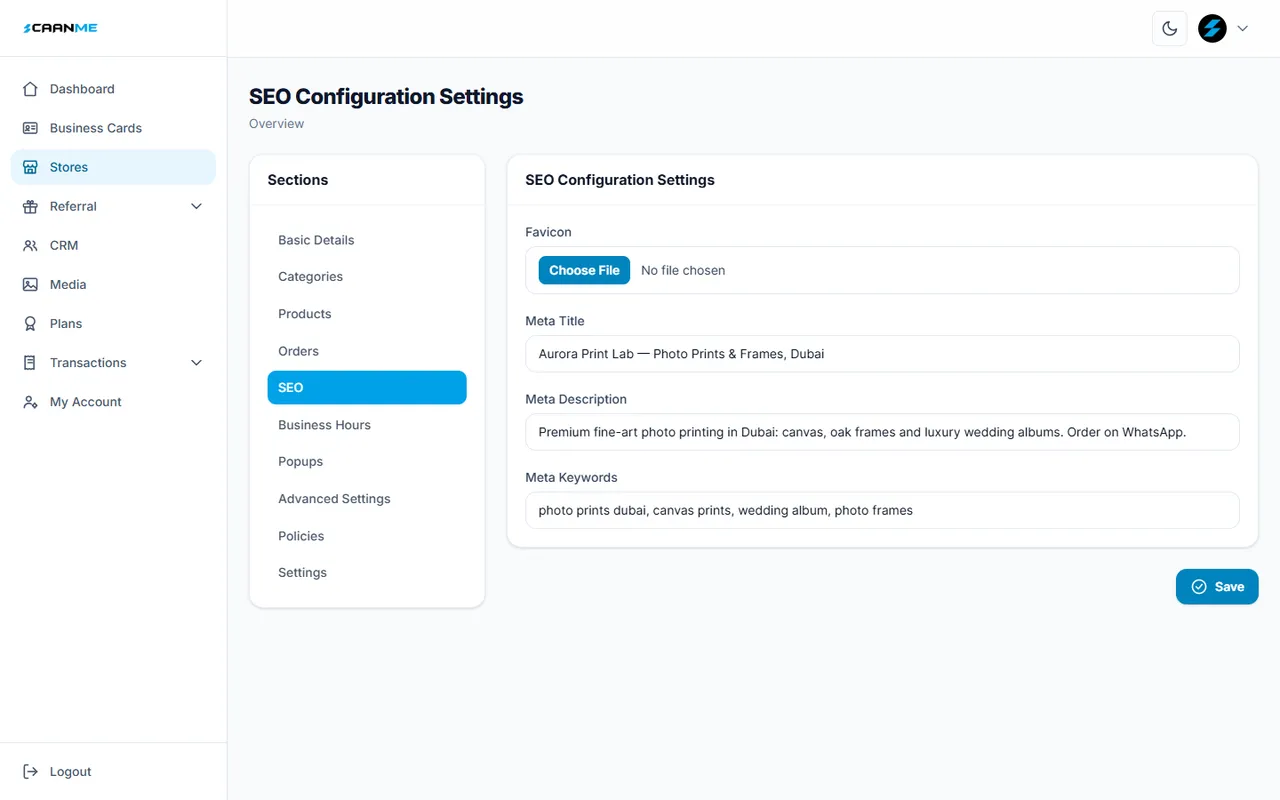Expand the Referral submenu chevron
The width and height of the screenshot is (1280, 800).
pyautogui.click(x=196, y=206)
